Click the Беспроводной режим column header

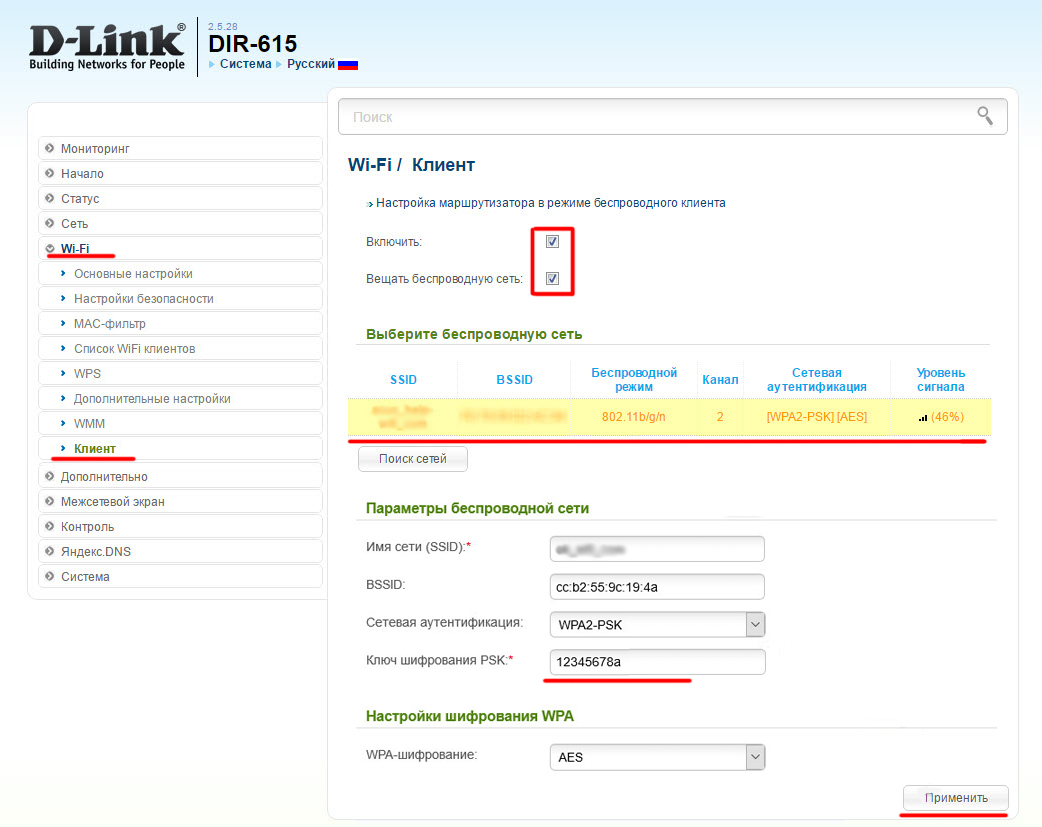[x=634, y=380]
